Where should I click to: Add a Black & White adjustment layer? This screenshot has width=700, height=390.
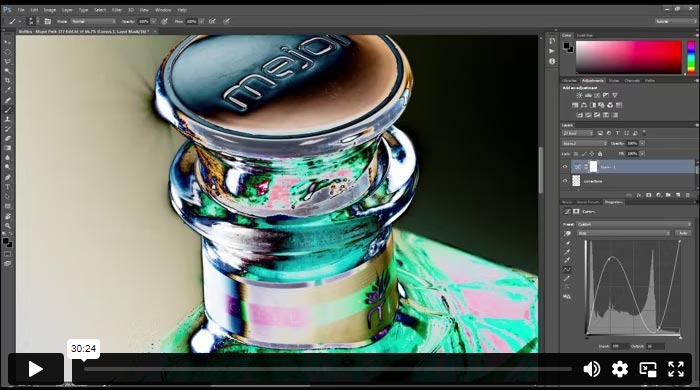(x=592, y=105)
